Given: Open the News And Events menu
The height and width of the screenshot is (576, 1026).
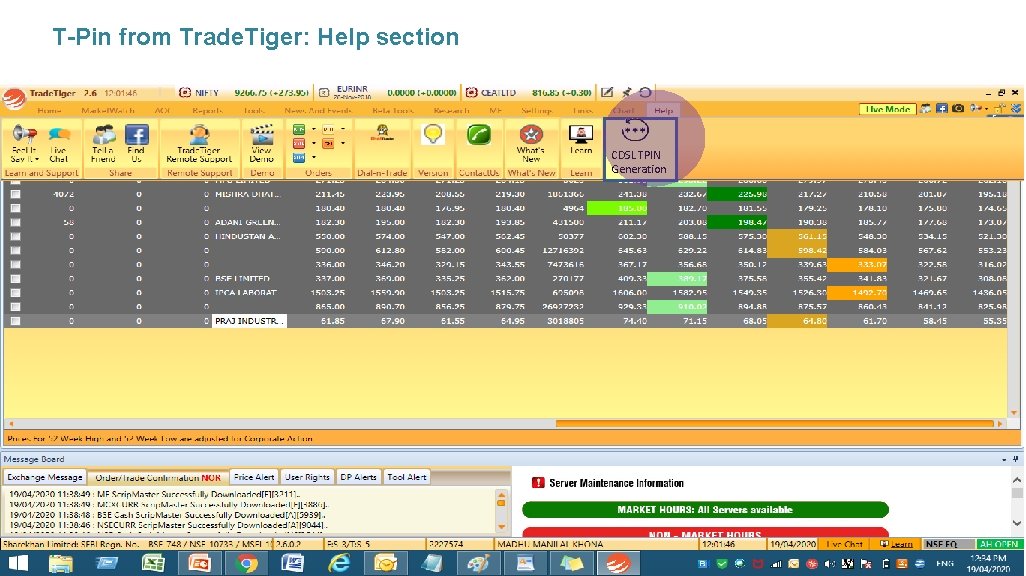Looking at the screenshot, I should tap(321, 111).
